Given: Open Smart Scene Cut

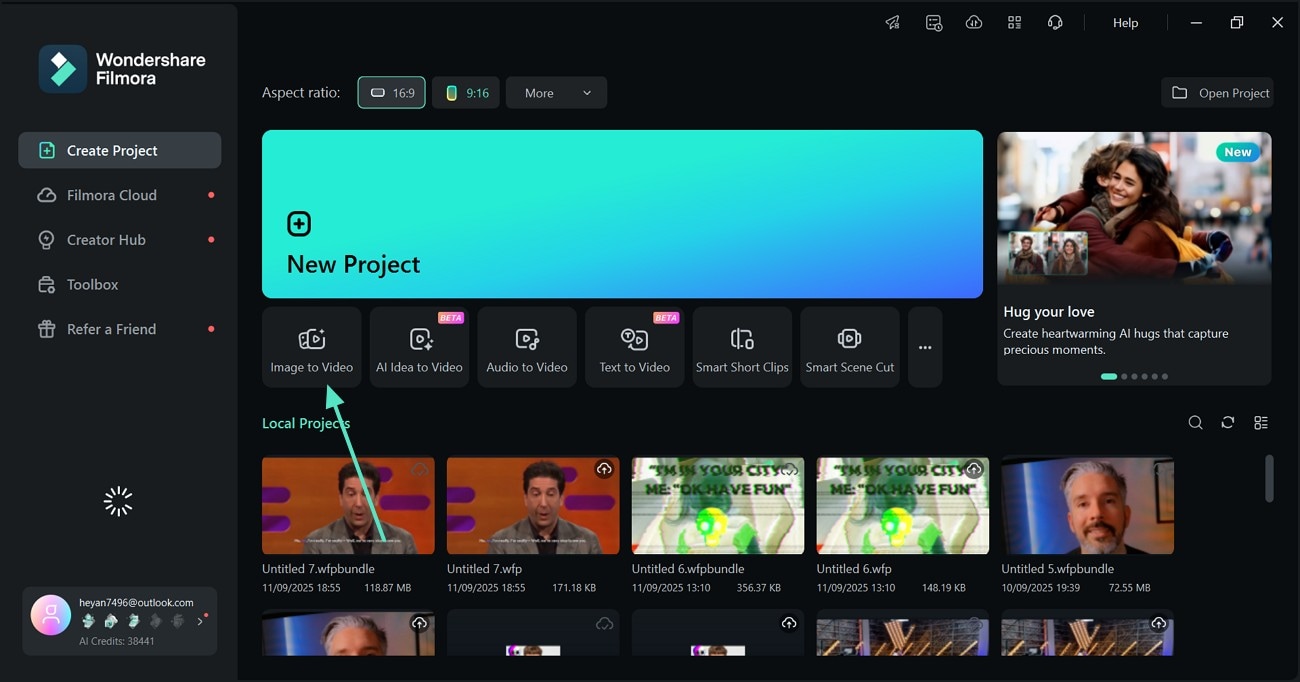Looking at the screenshot, I should [849, 346].
